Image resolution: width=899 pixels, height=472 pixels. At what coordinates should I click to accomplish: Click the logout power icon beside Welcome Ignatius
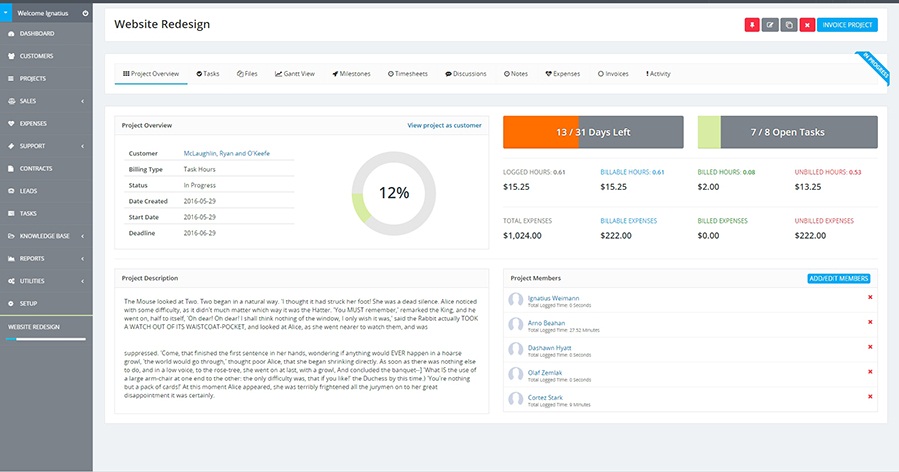(85, 13)
